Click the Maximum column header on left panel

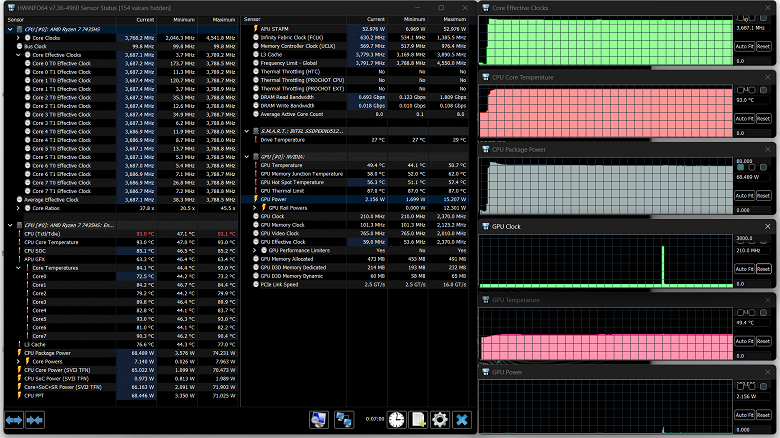pos(223,19)
